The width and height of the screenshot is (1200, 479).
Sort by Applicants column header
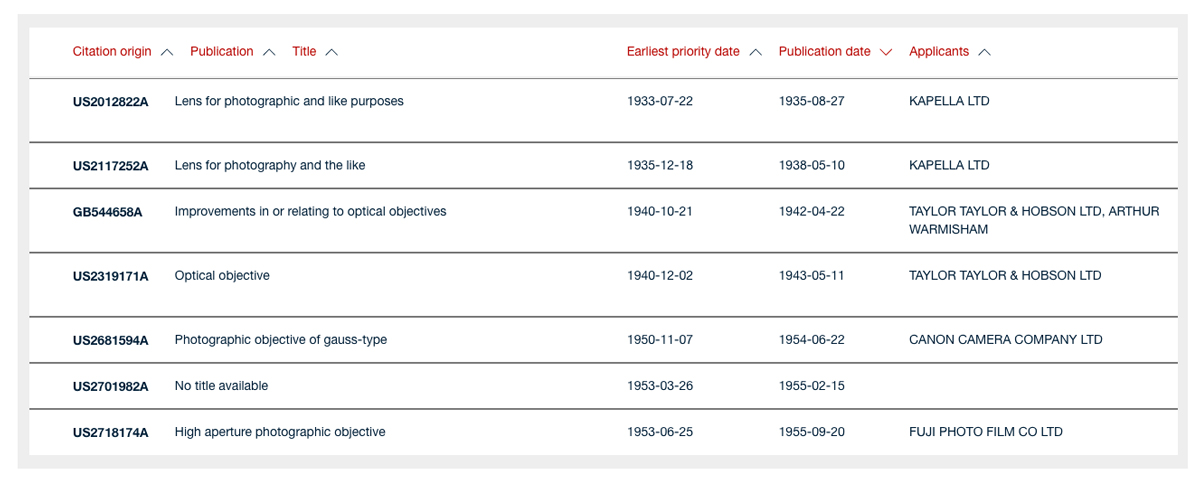939,52
